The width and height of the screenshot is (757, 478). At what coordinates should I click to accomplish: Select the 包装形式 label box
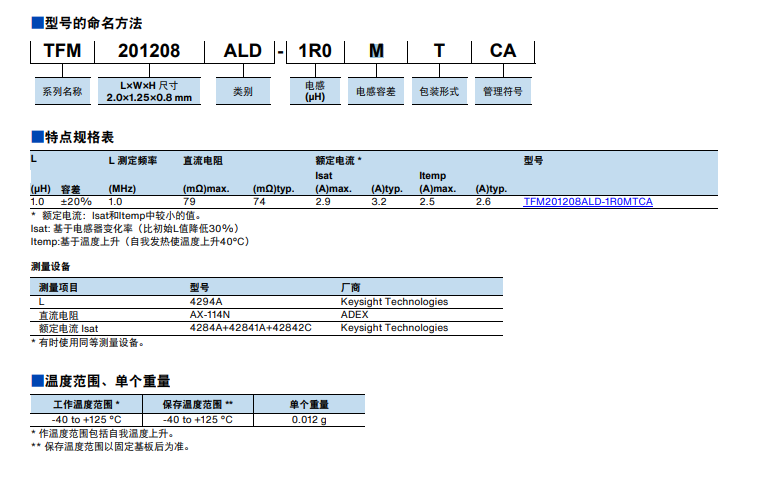(x=439, y=91)
